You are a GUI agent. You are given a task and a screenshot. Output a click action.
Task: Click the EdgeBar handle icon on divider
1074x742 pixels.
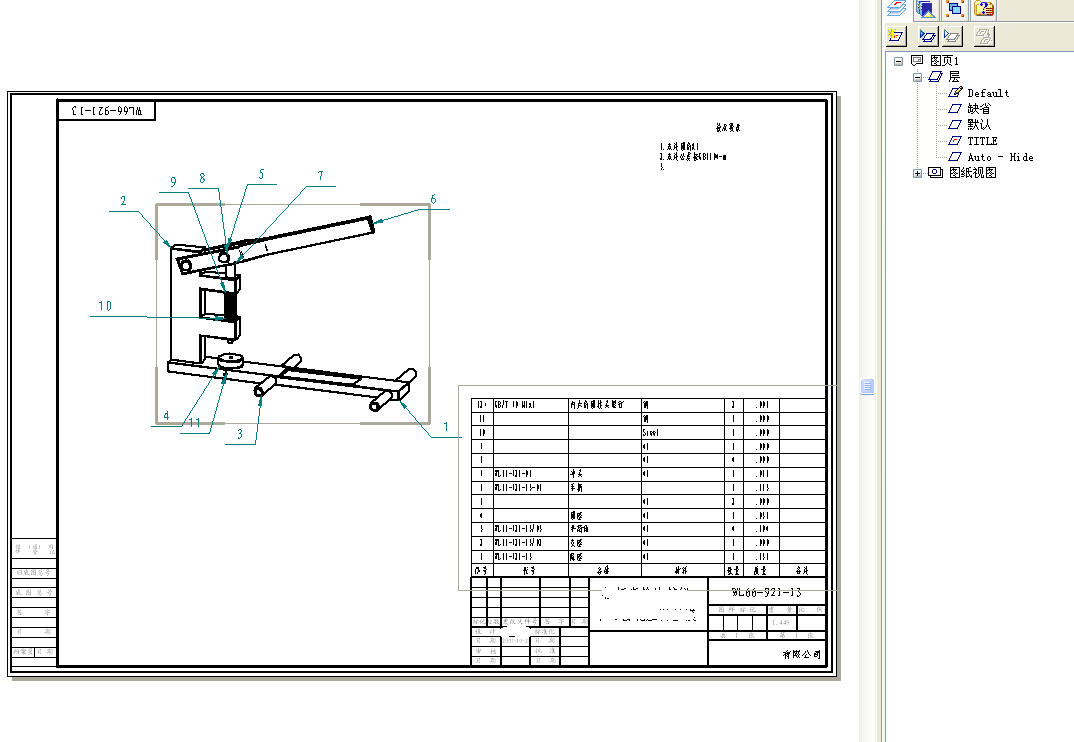coord(867,387)
